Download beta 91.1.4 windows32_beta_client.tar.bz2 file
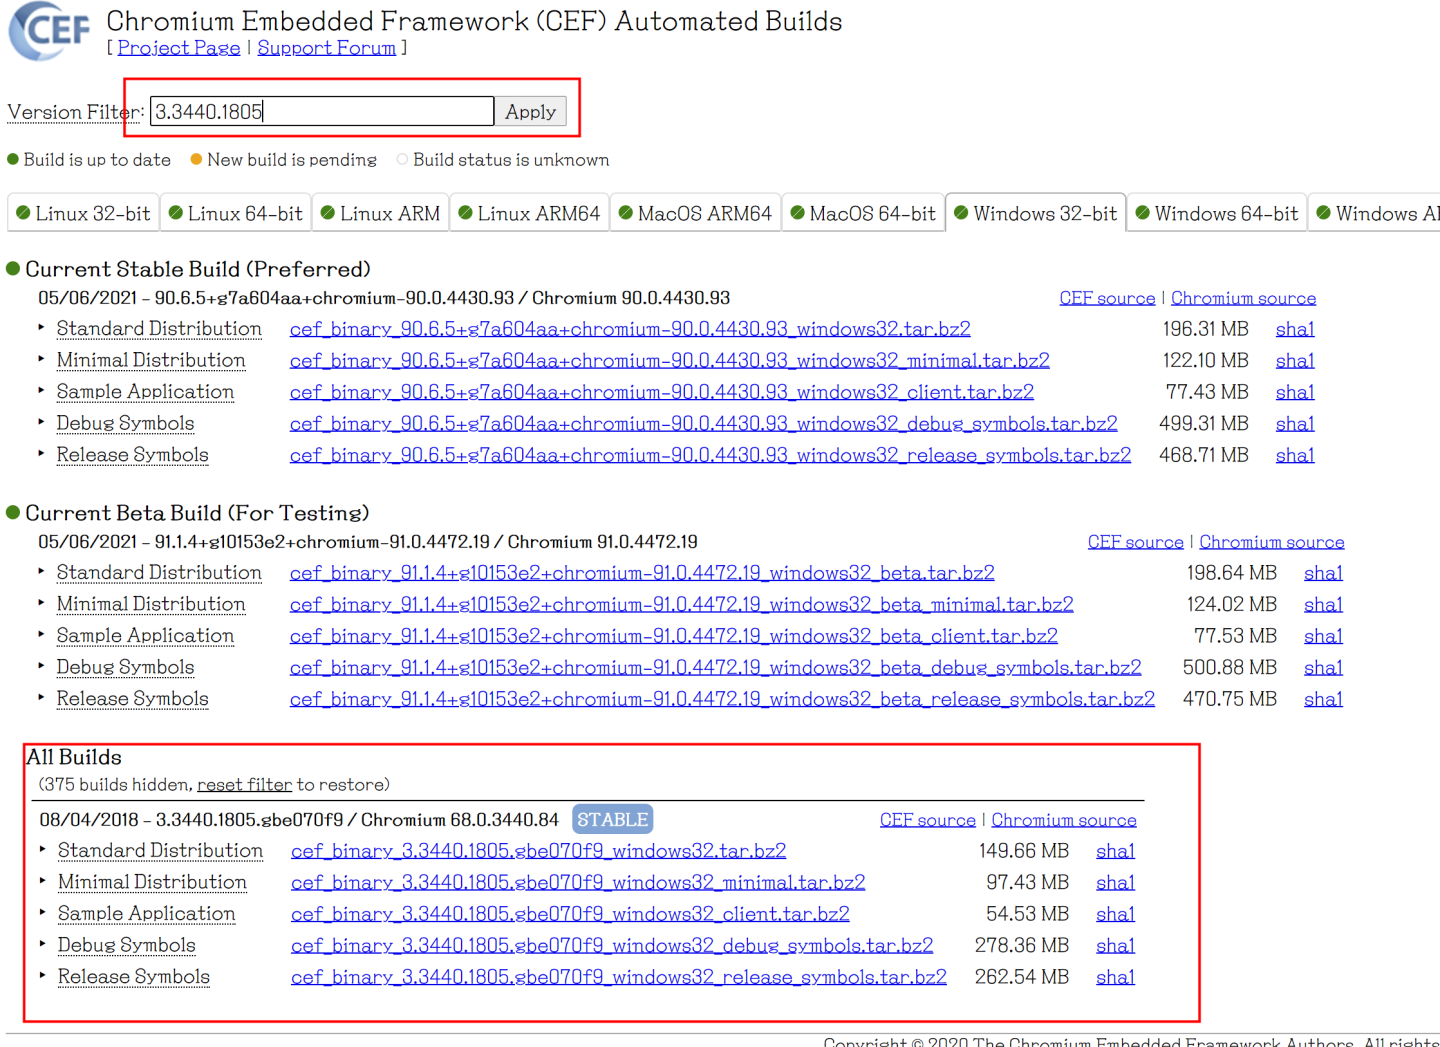Screen dimensions: 1440x1047 click(674, 636)
